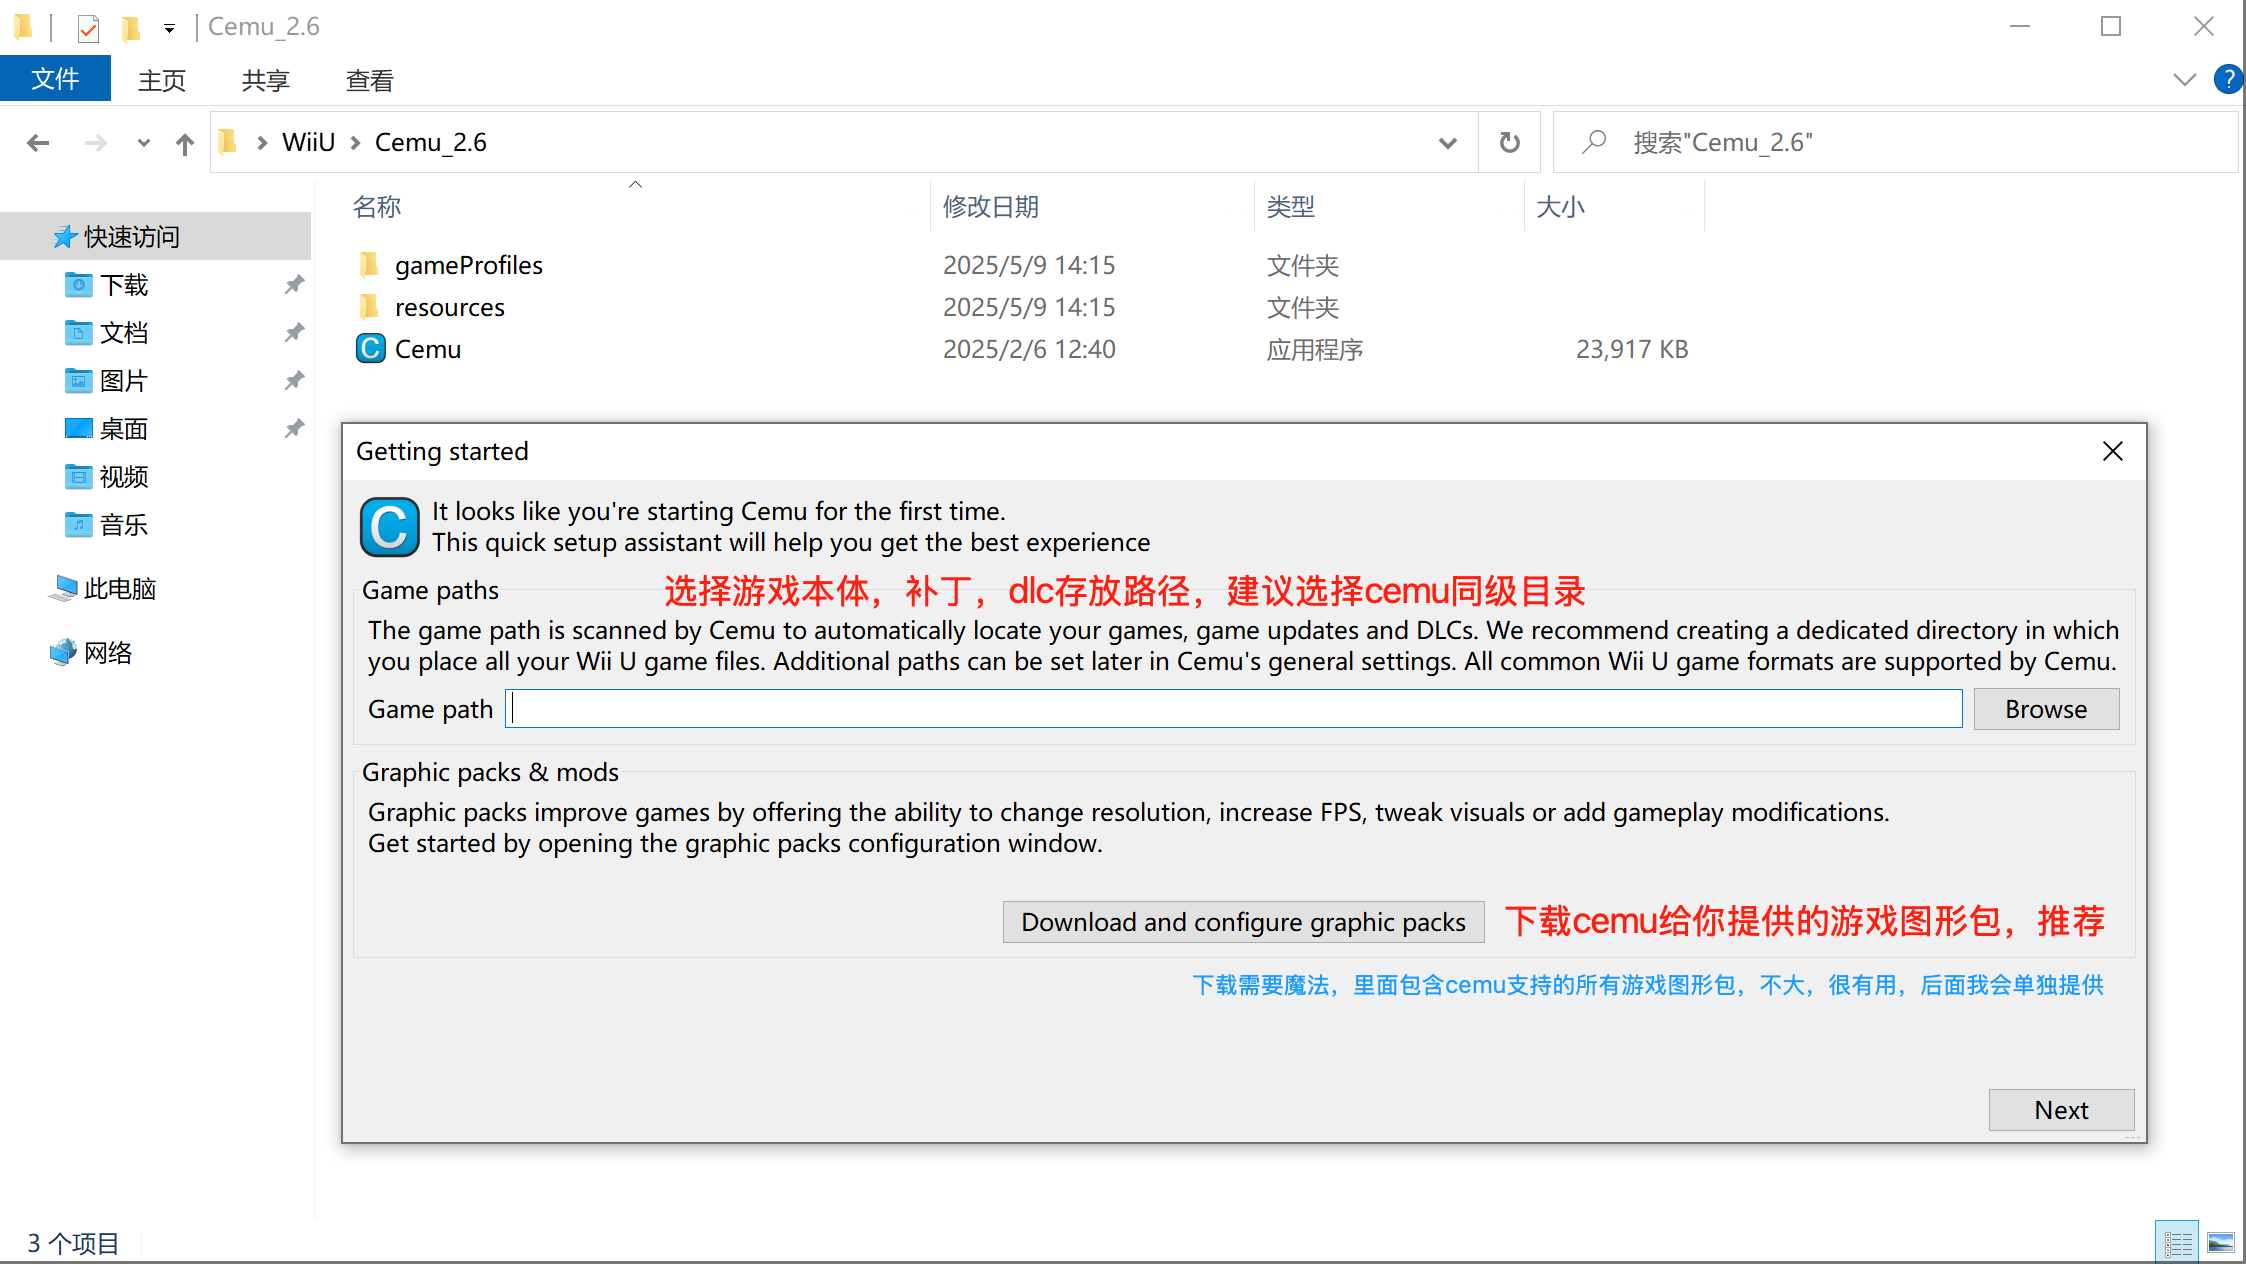Click the pin icon next to 桌面
Image resolution: width=2246 pixels, height=1264 pixels.
pyautogui.click(x=294, y=429)
